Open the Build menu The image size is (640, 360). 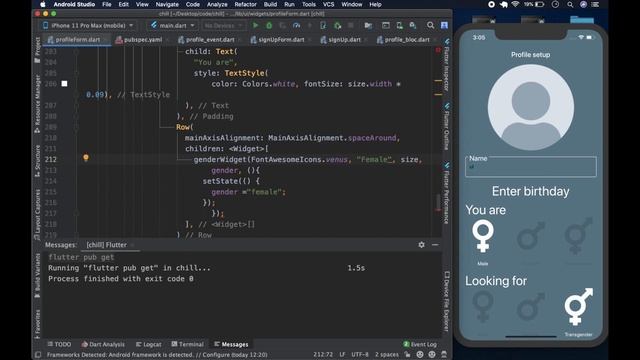(x=270, y=4)
